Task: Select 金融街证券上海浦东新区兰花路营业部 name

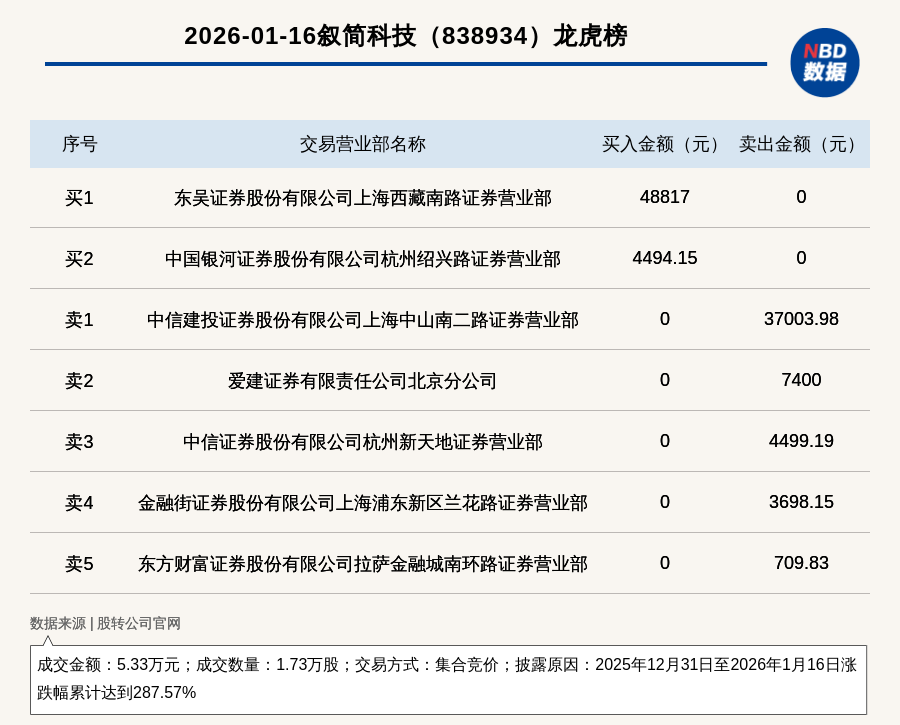Action: 362,503
